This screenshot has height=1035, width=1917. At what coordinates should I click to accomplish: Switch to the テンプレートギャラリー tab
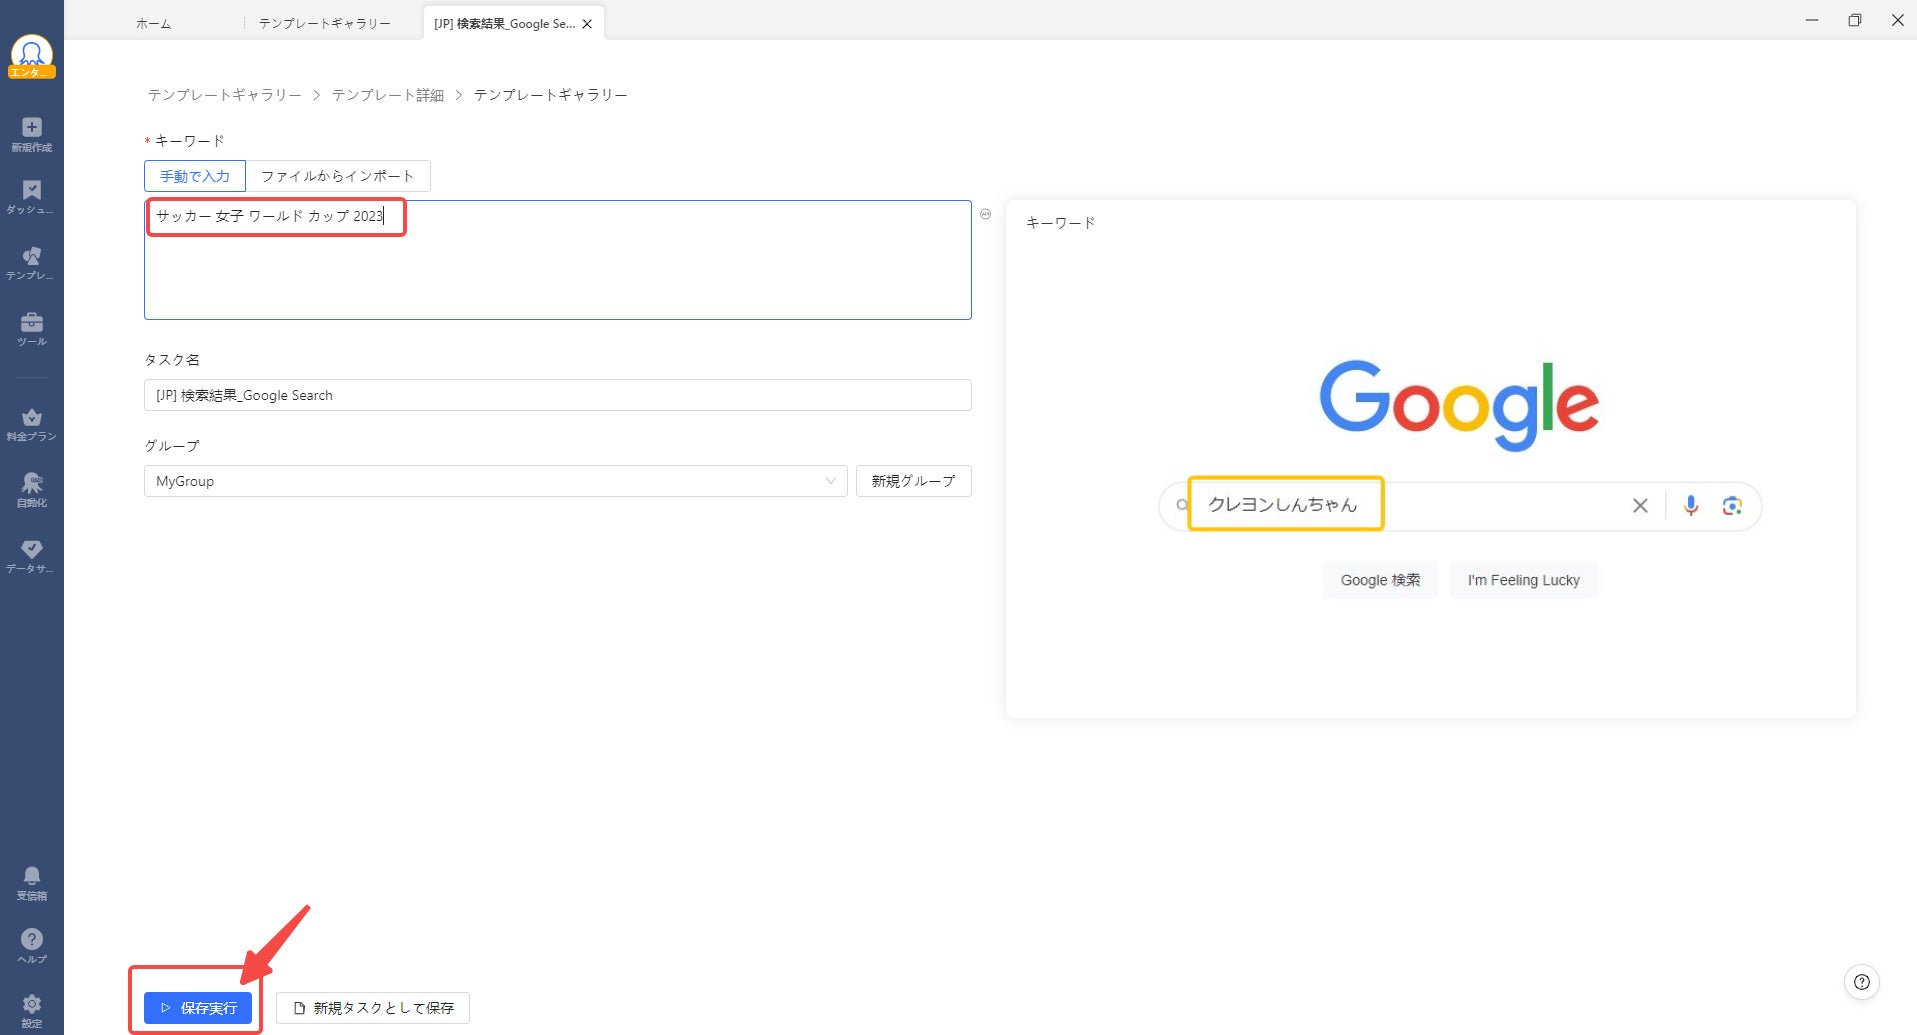324,24
